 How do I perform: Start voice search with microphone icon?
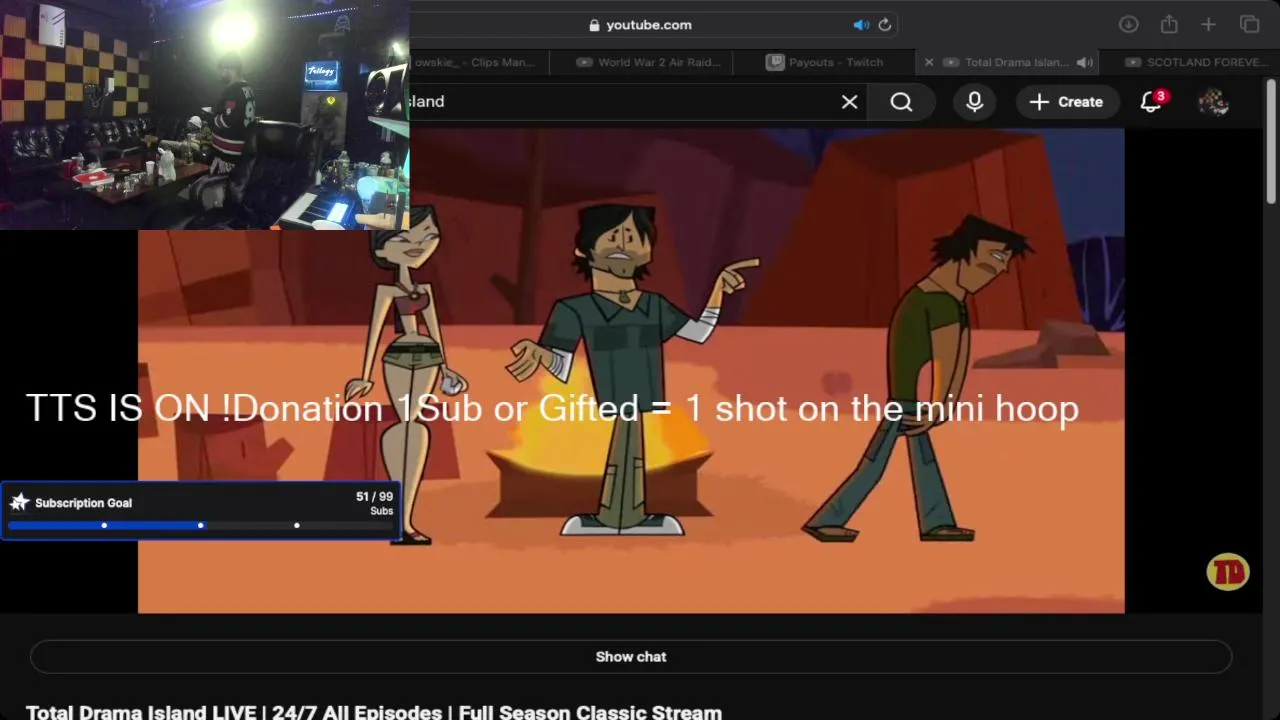click(x=975, y=102)
